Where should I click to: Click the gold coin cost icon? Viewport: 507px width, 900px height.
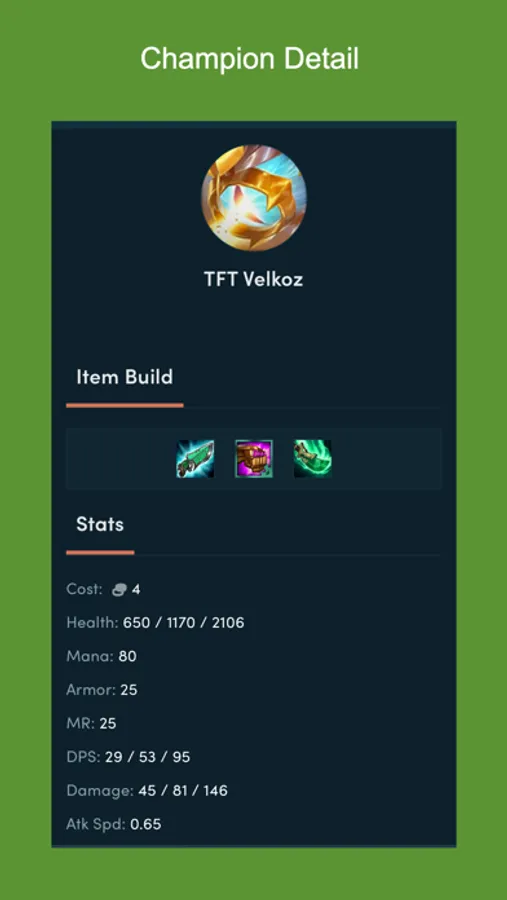click(119, 589)
